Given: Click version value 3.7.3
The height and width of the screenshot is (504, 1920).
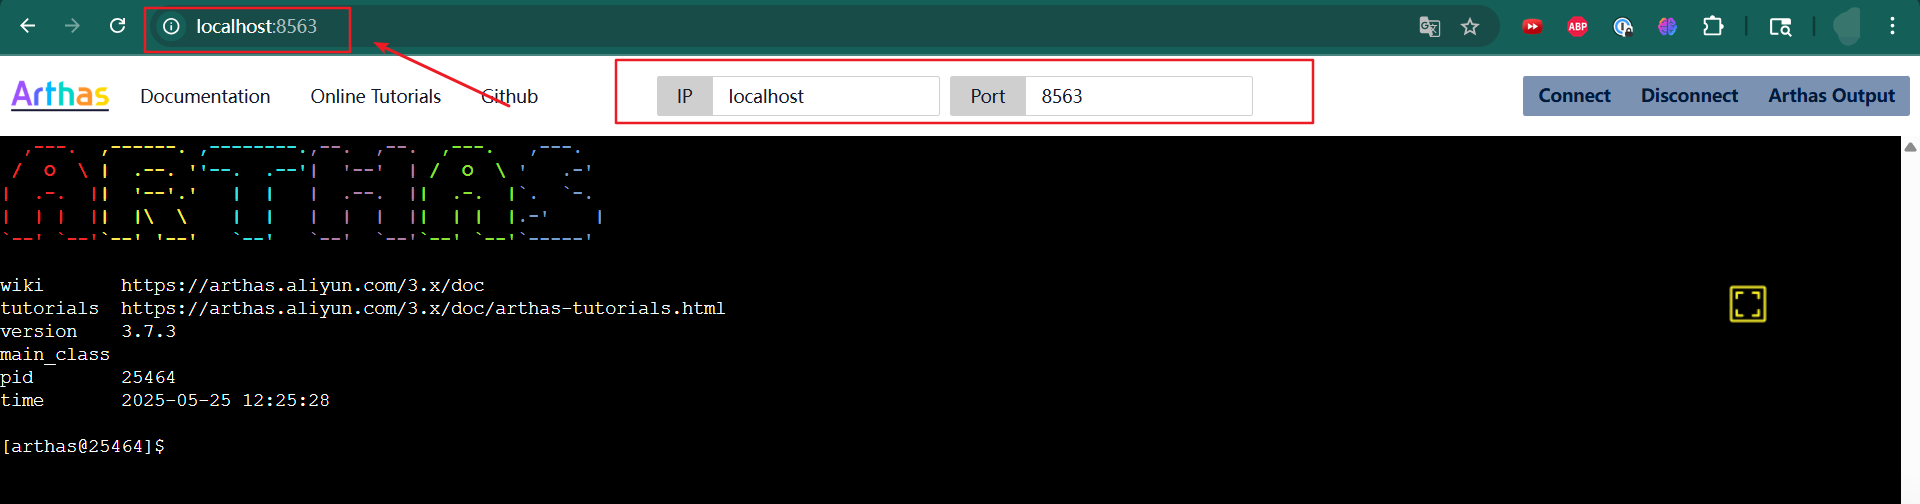Looking at the screenshot, I should point(148,331).
